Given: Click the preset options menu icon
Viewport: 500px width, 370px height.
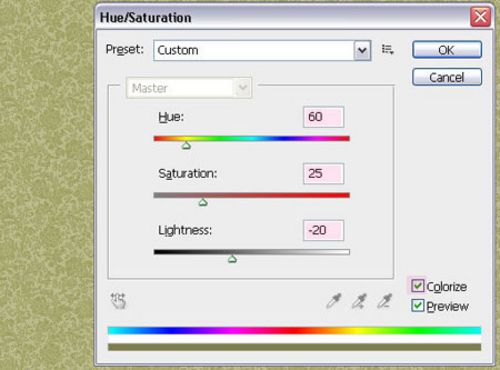Looking at the screenshot, I should click(x=387, y=49).
